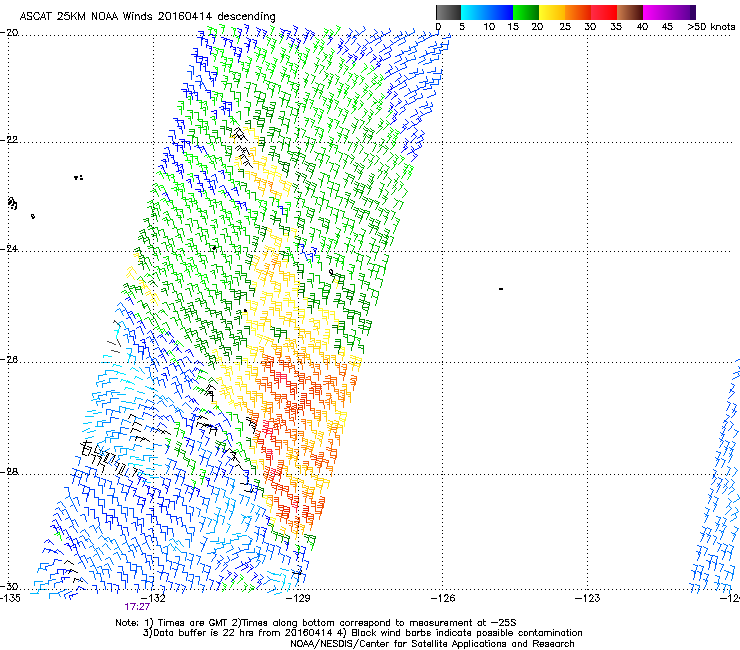Click the '>50 knots' legend label
This screenshot has width=740, height=650.
tap(711, 27)
